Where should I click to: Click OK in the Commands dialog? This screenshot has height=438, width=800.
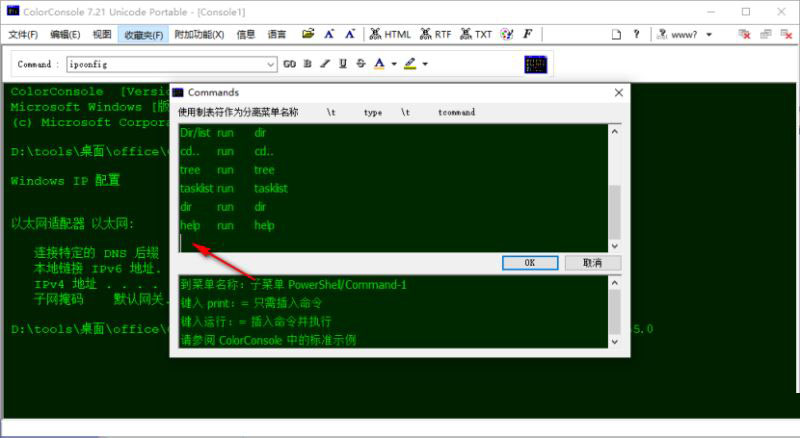pyautogui.click(x=530, y=263)
